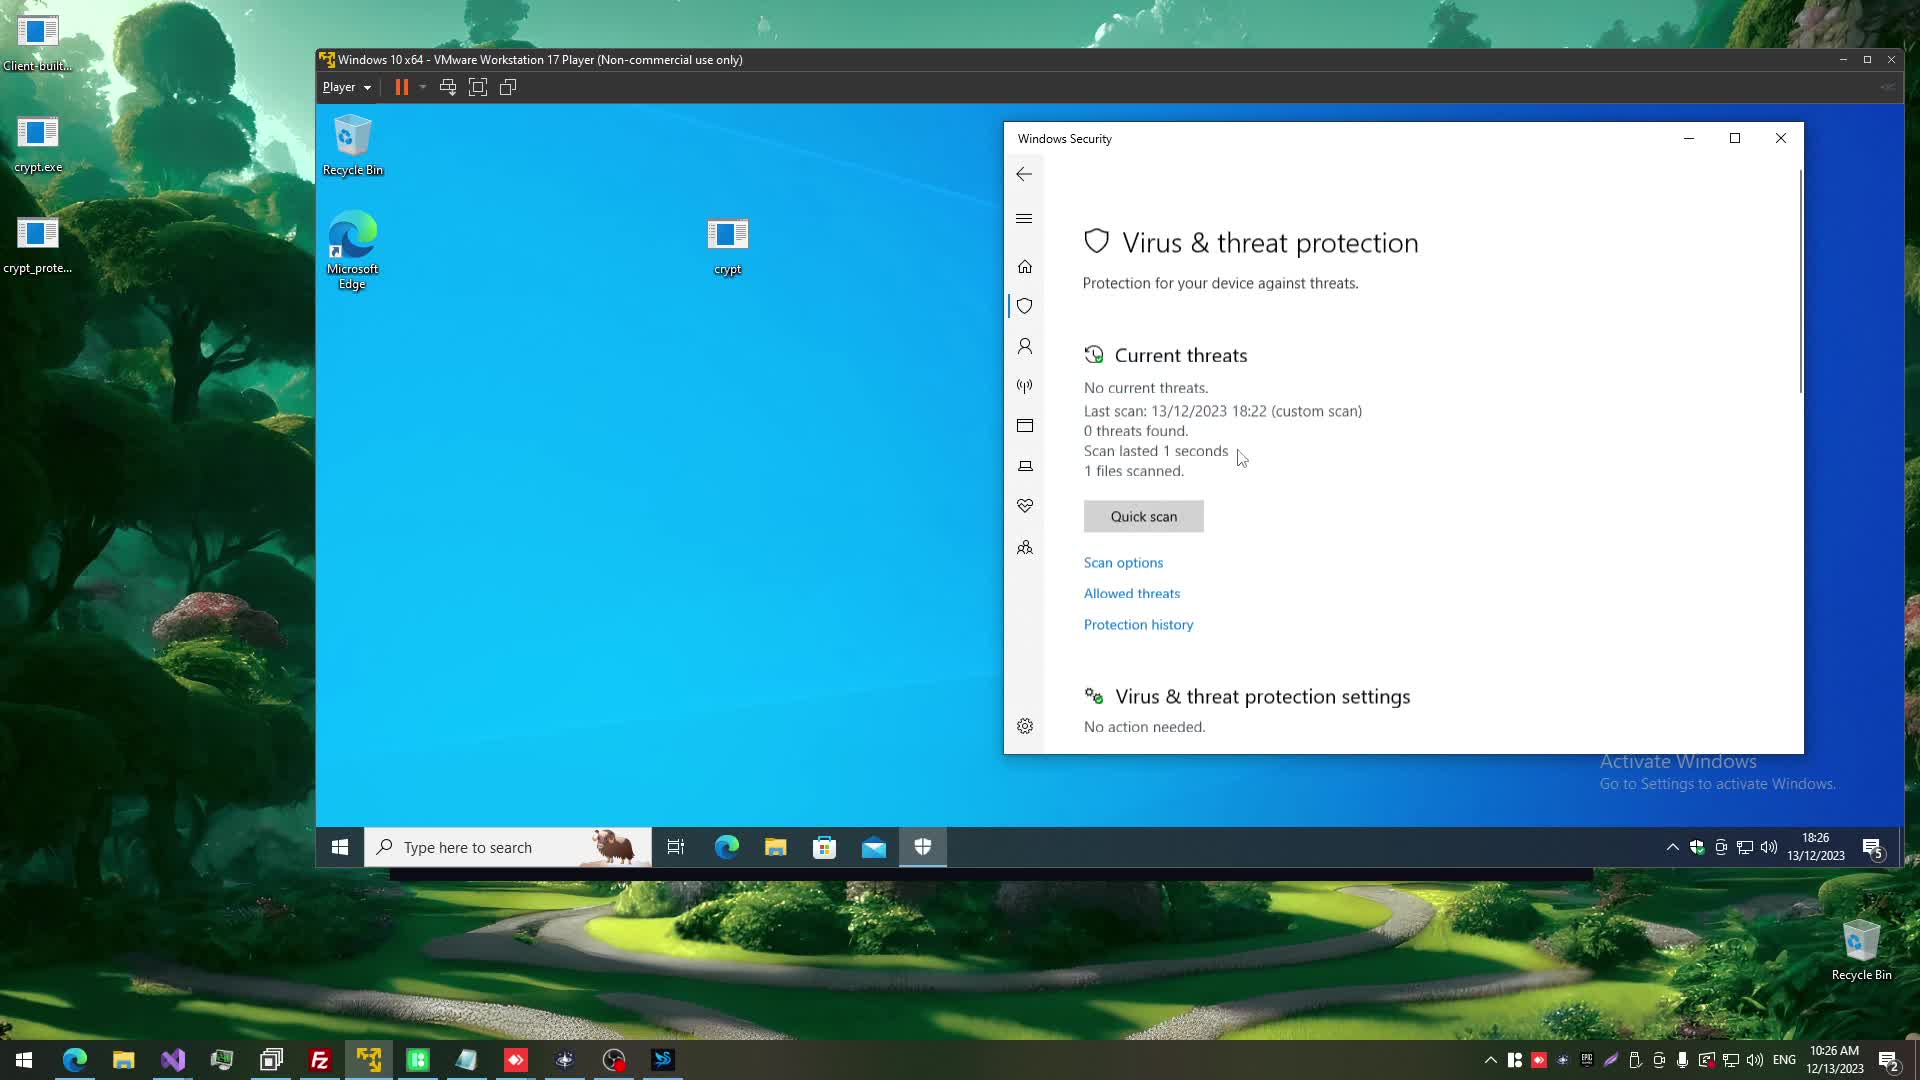Open Family options icon in sidebar
Image resolution: width=1920 pixels, height=1080 pixels.
pyautogui.click(x=1024, y=547)
